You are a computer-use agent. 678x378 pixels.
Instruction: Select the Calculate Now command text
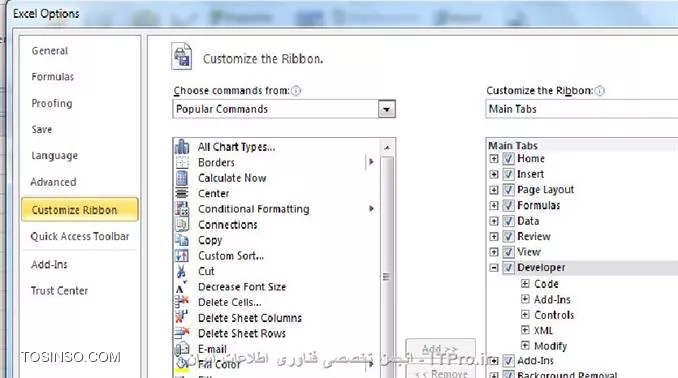pyautogui.click(x=232, y=178)
